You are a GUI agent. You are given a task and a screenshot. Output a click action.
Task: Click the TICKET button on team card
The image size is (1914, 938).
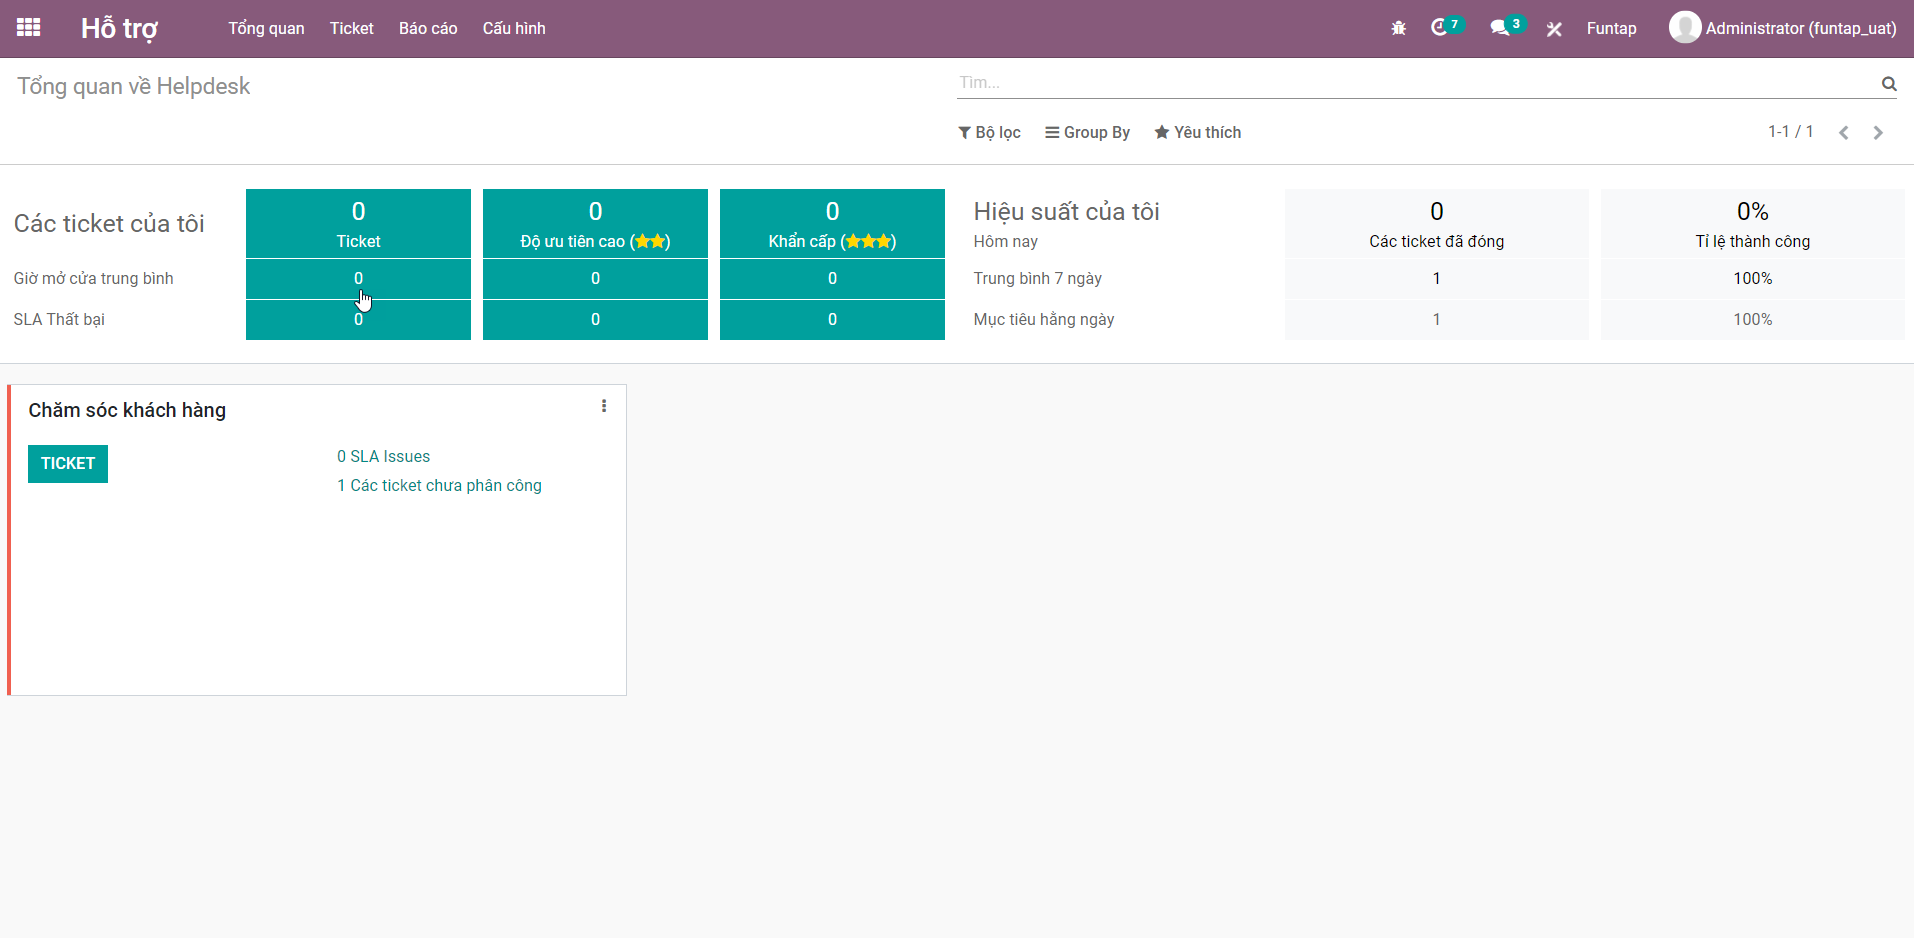coord(68,464)
